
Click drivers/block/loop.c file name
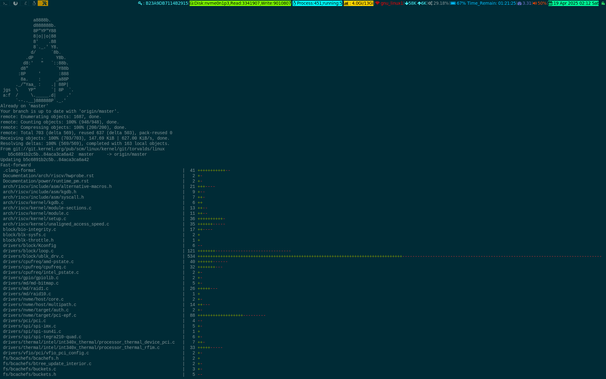(x=28, y=251)
